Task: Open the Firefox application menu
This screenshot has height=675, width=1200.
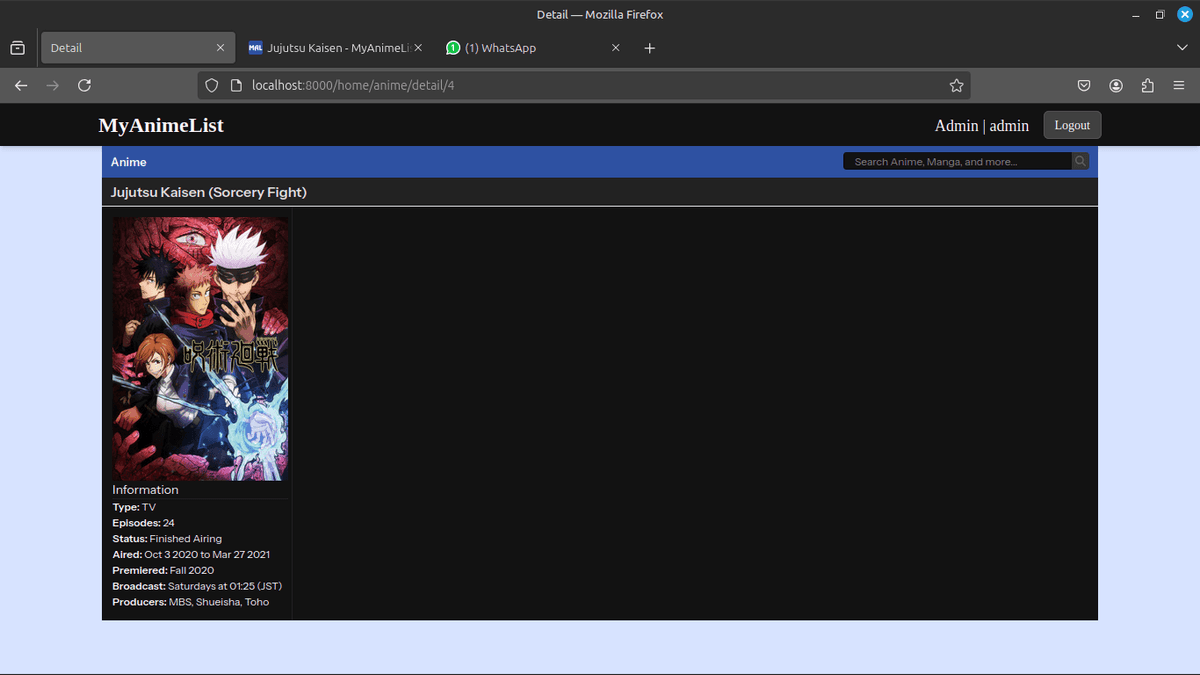Action: click(1179, 85)
